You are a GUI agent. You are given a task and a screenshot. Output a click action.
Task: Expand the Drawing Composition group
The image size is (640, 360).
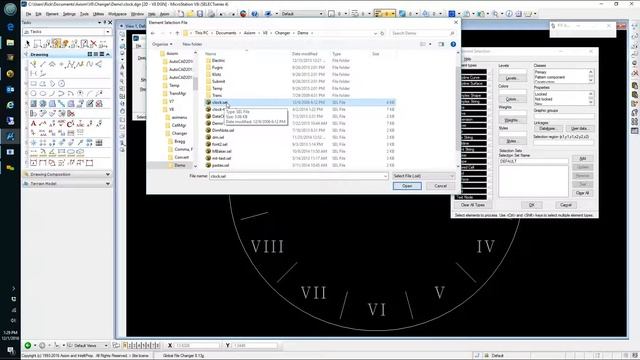108,174
